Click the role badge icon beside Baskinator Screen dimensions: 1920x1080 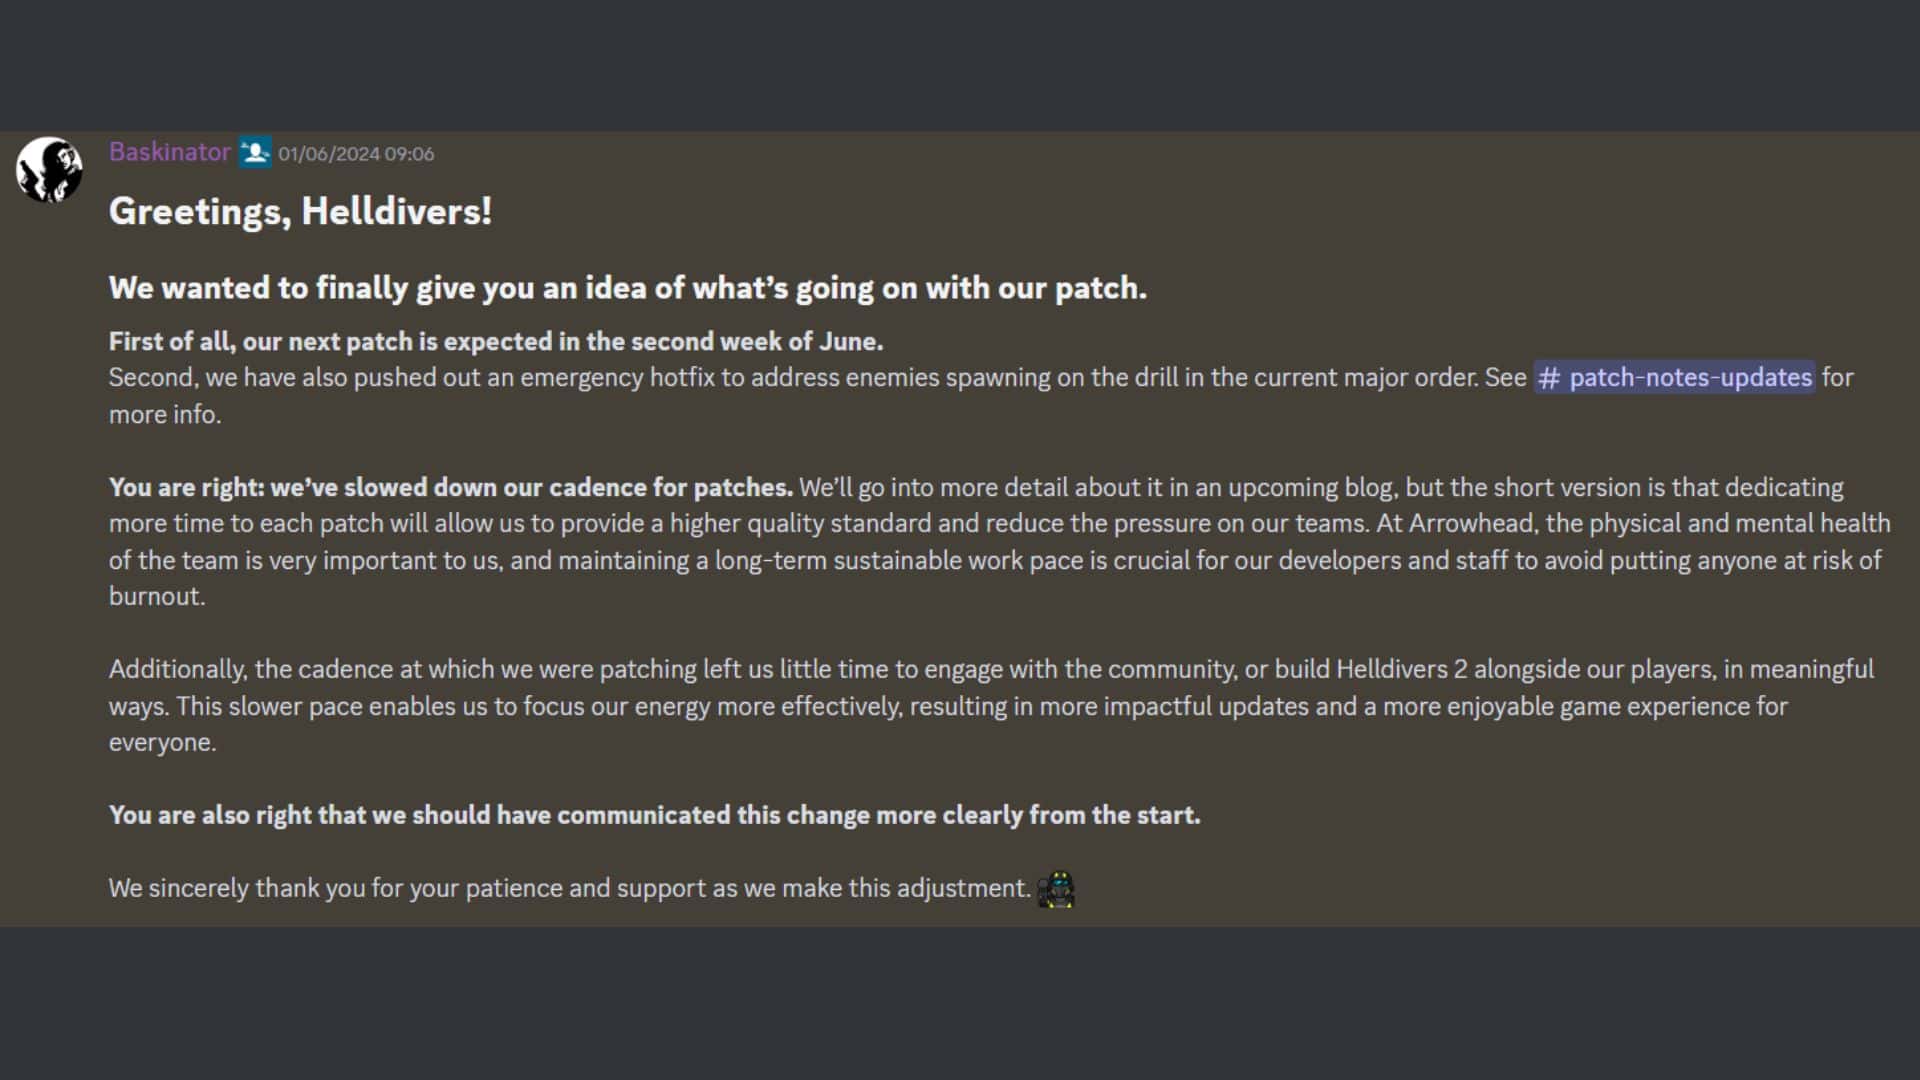point(255,152)
